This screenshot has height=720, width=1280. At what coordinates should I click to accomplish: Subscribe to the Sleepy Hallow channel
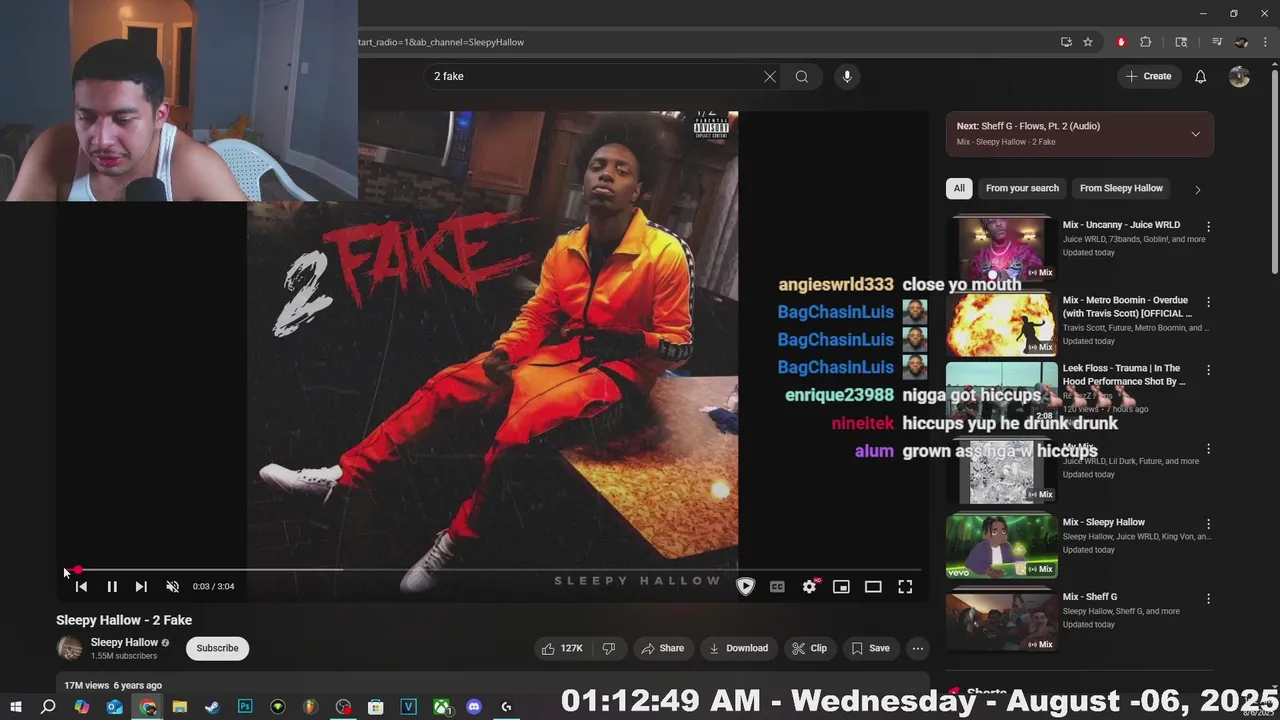(x=217, y=648)
